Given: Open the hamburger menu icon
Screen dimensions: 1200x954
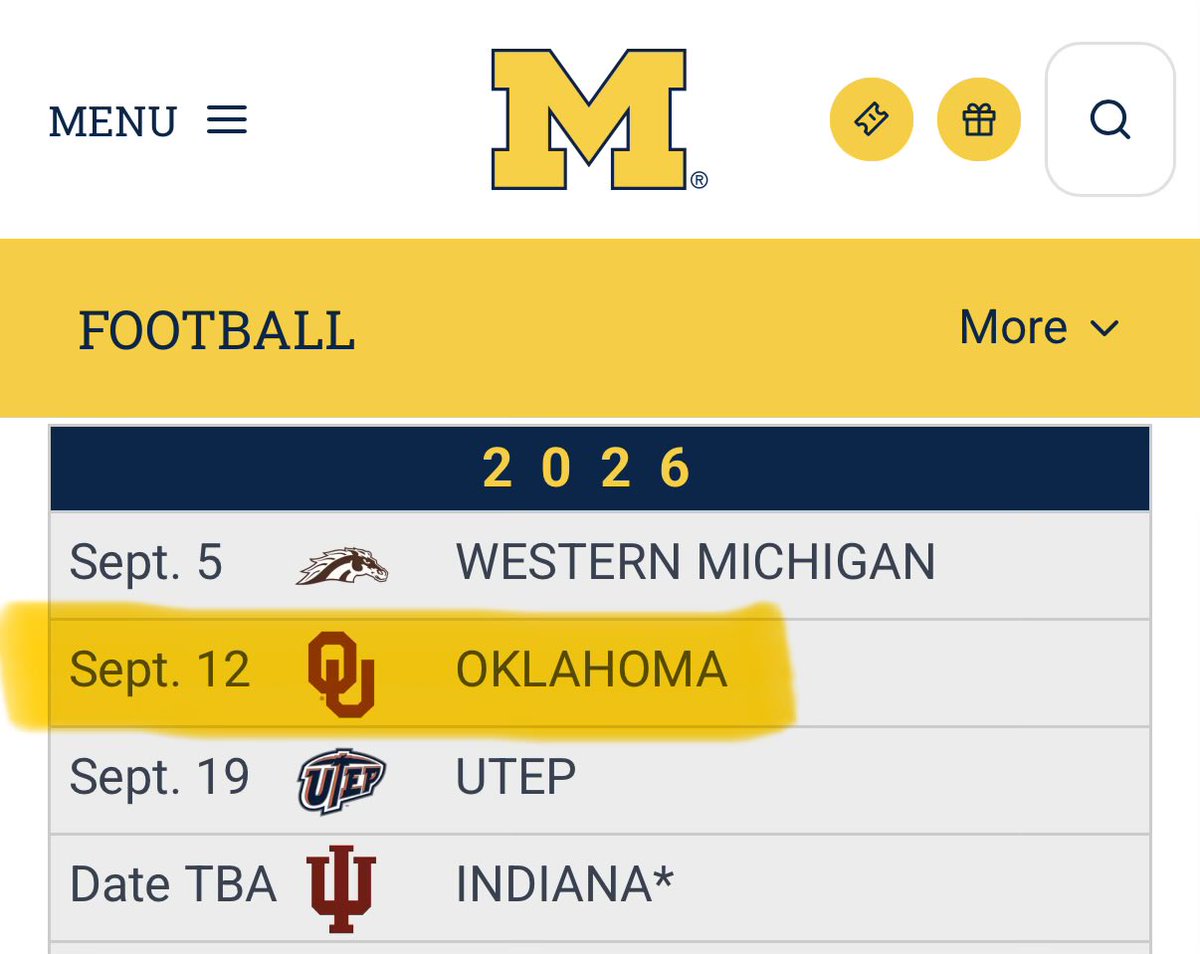Looking at the screenshot, I should pos(227,121).
